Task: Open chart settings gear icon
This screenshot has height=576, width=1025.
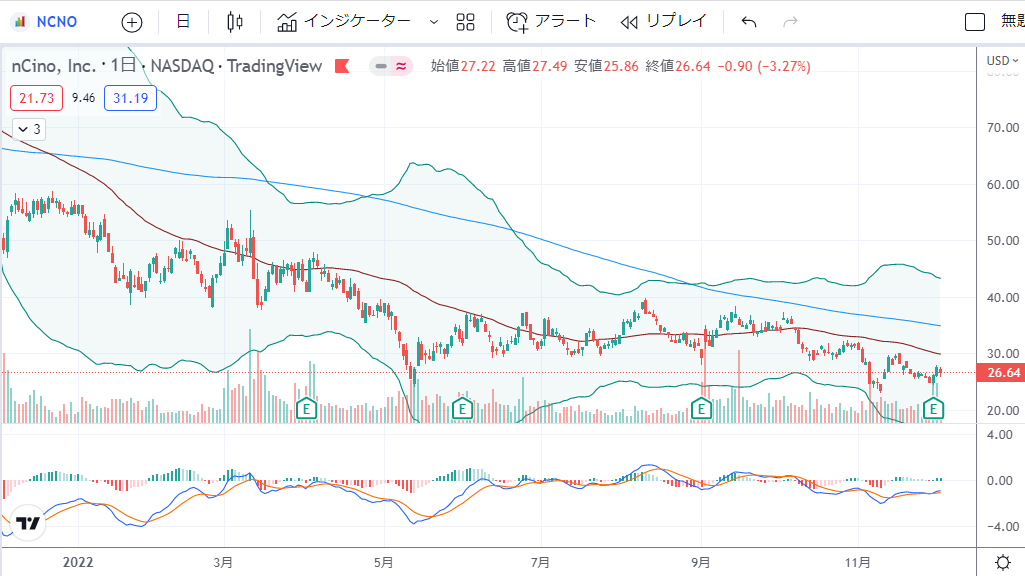Action: coord(1003,562)
